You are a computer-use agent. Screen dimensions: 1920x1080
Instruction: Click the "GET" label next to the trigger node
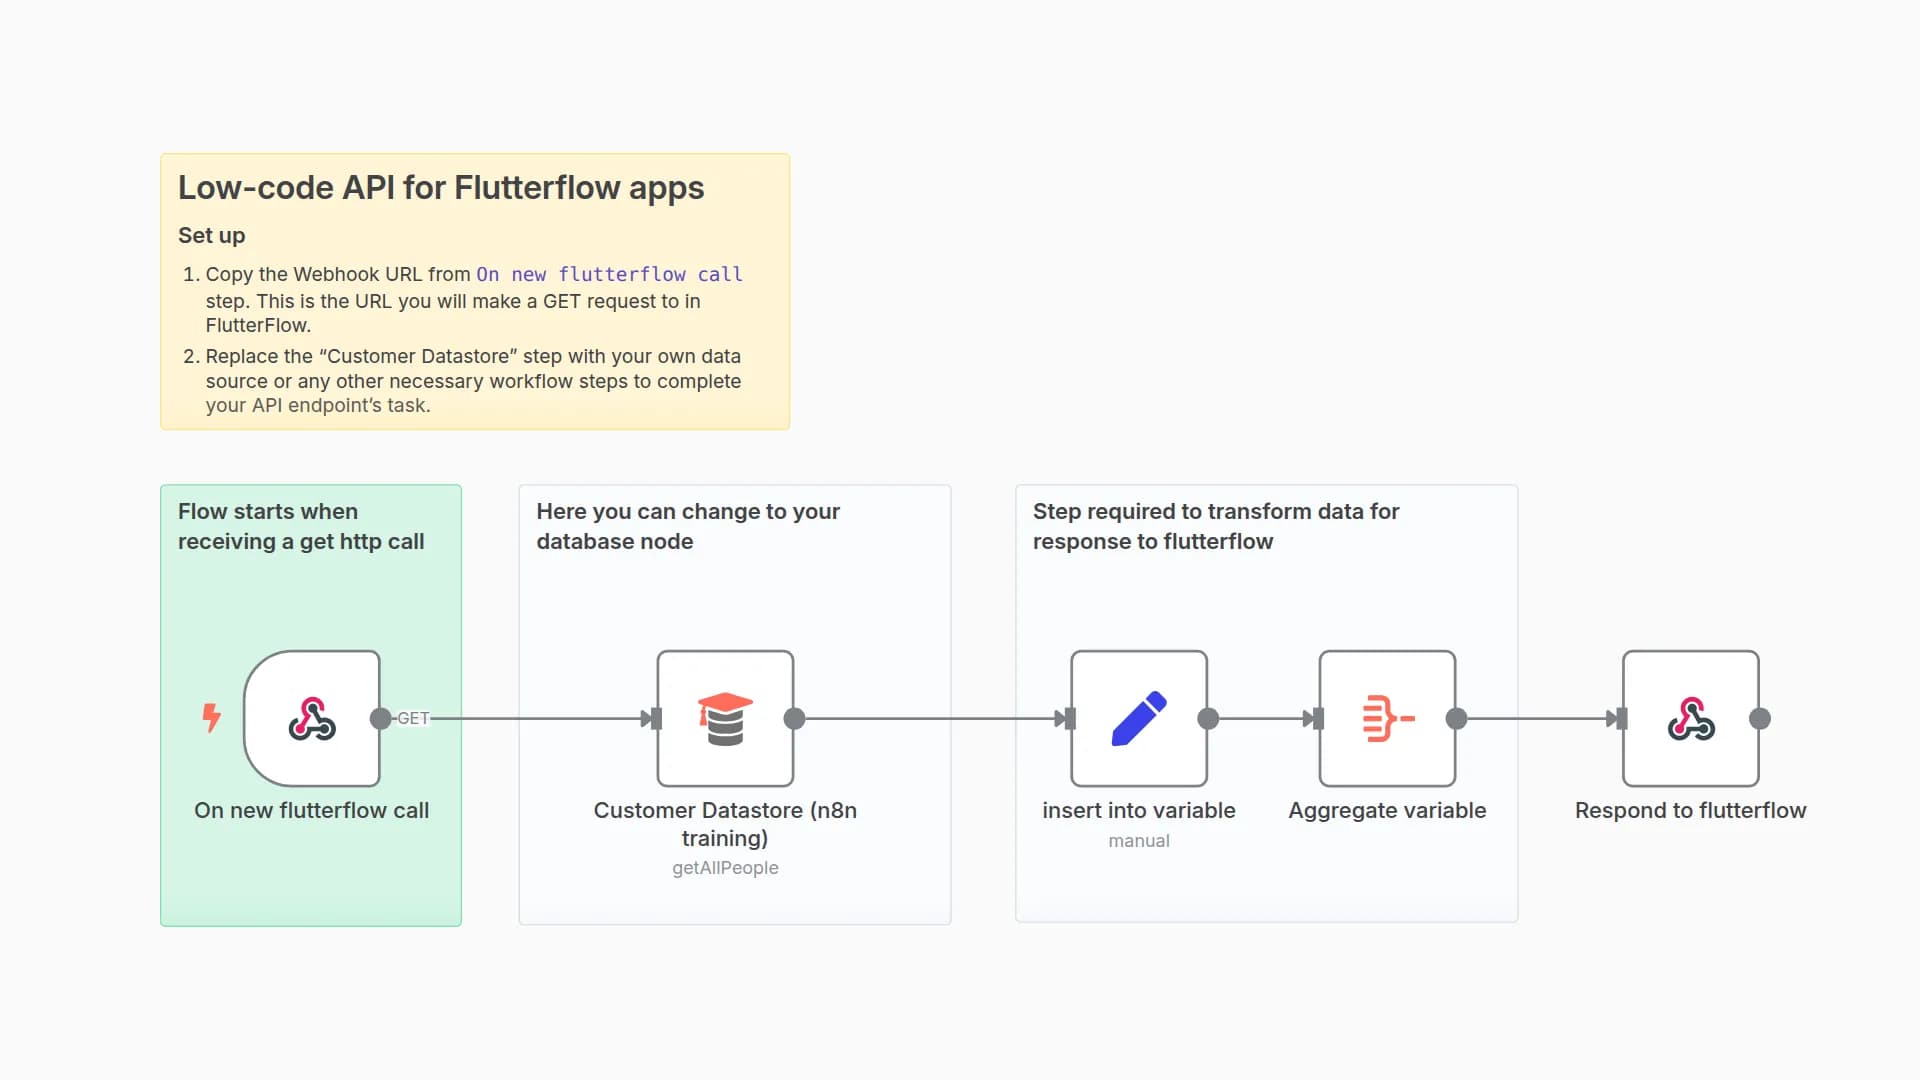pos(413,718)
